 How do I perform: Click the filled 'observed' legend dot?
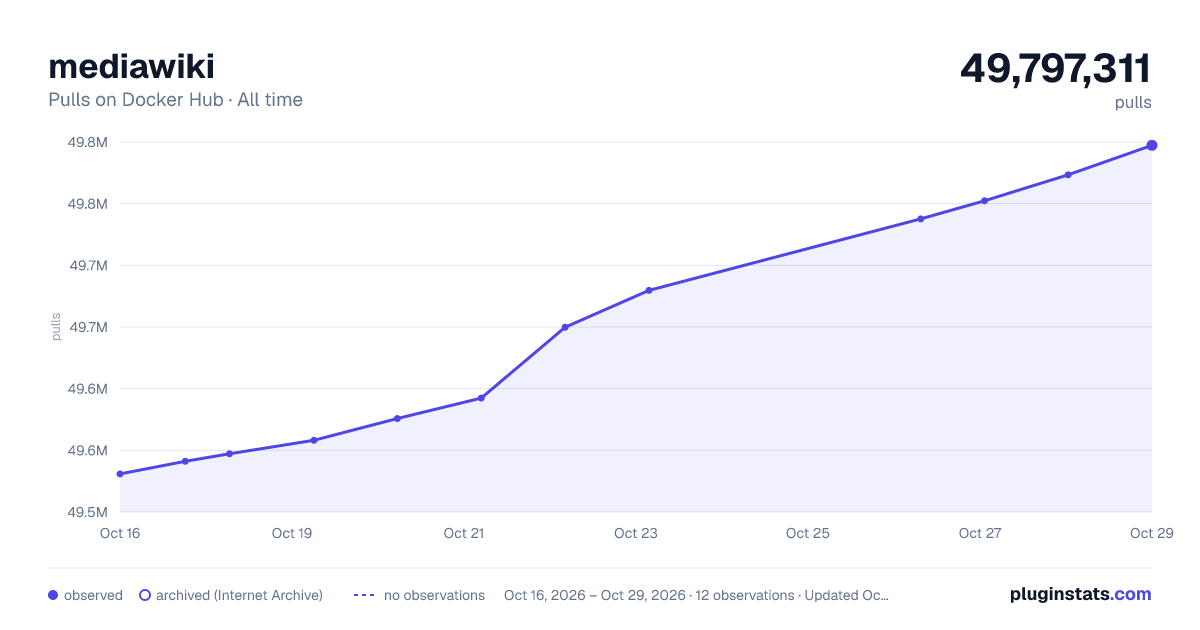[x=53, y=595]
